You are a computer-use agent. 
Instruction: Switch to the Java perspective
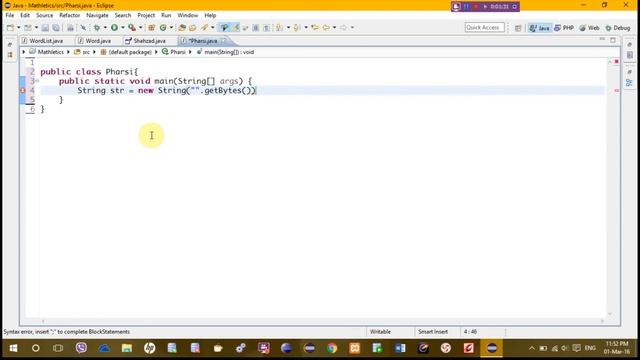[x=540, y=28]
